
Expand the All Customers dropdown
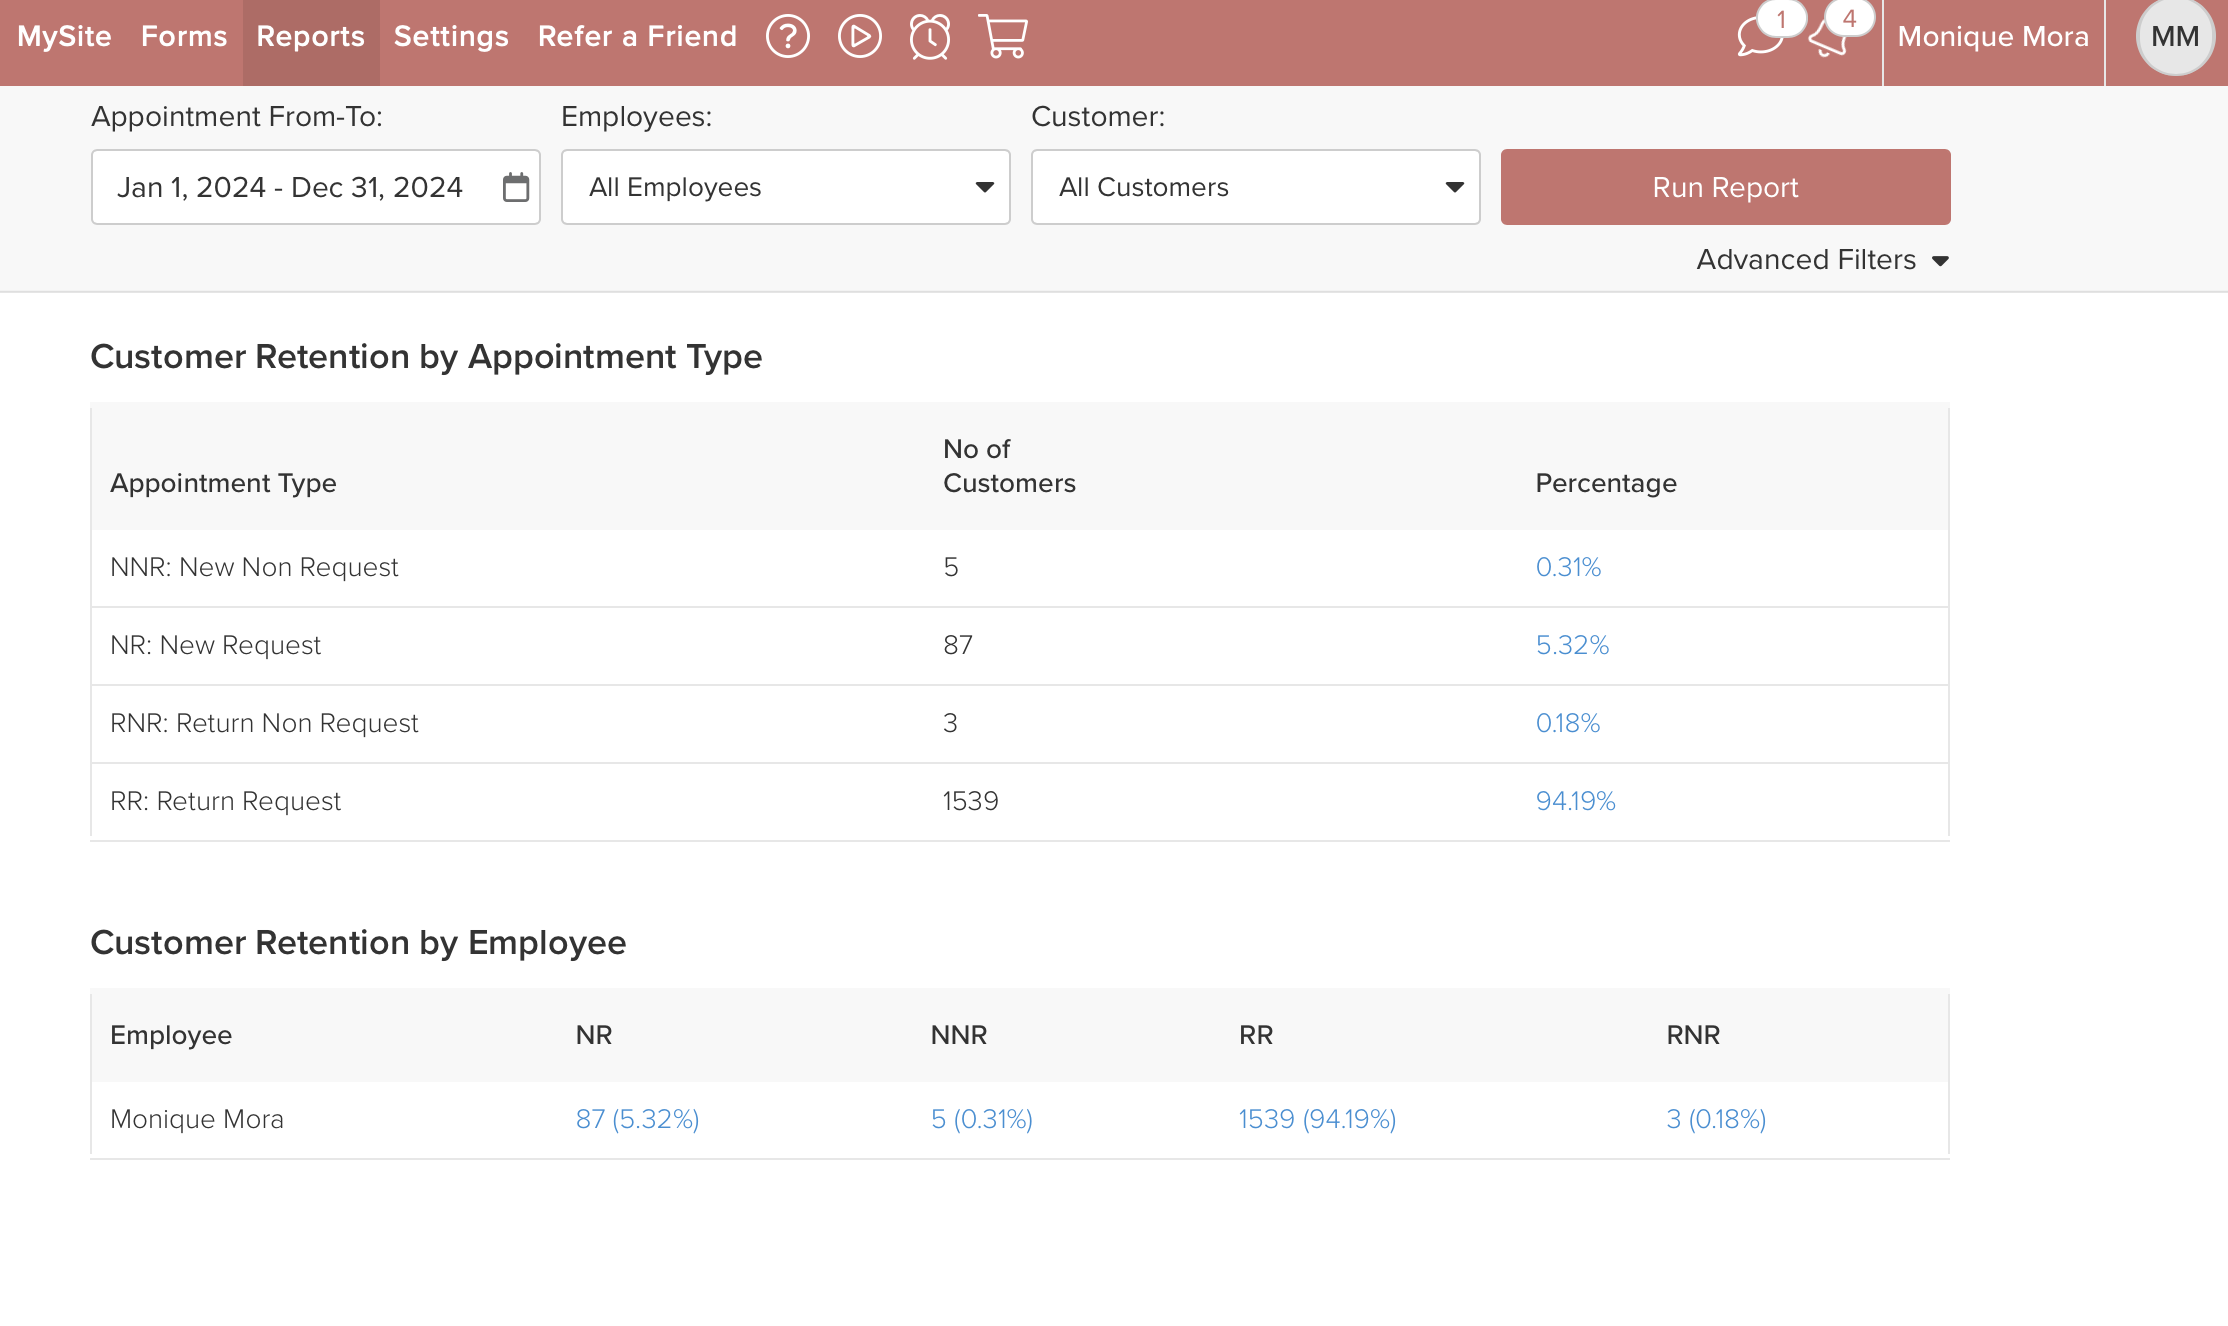click(1255, 187)
